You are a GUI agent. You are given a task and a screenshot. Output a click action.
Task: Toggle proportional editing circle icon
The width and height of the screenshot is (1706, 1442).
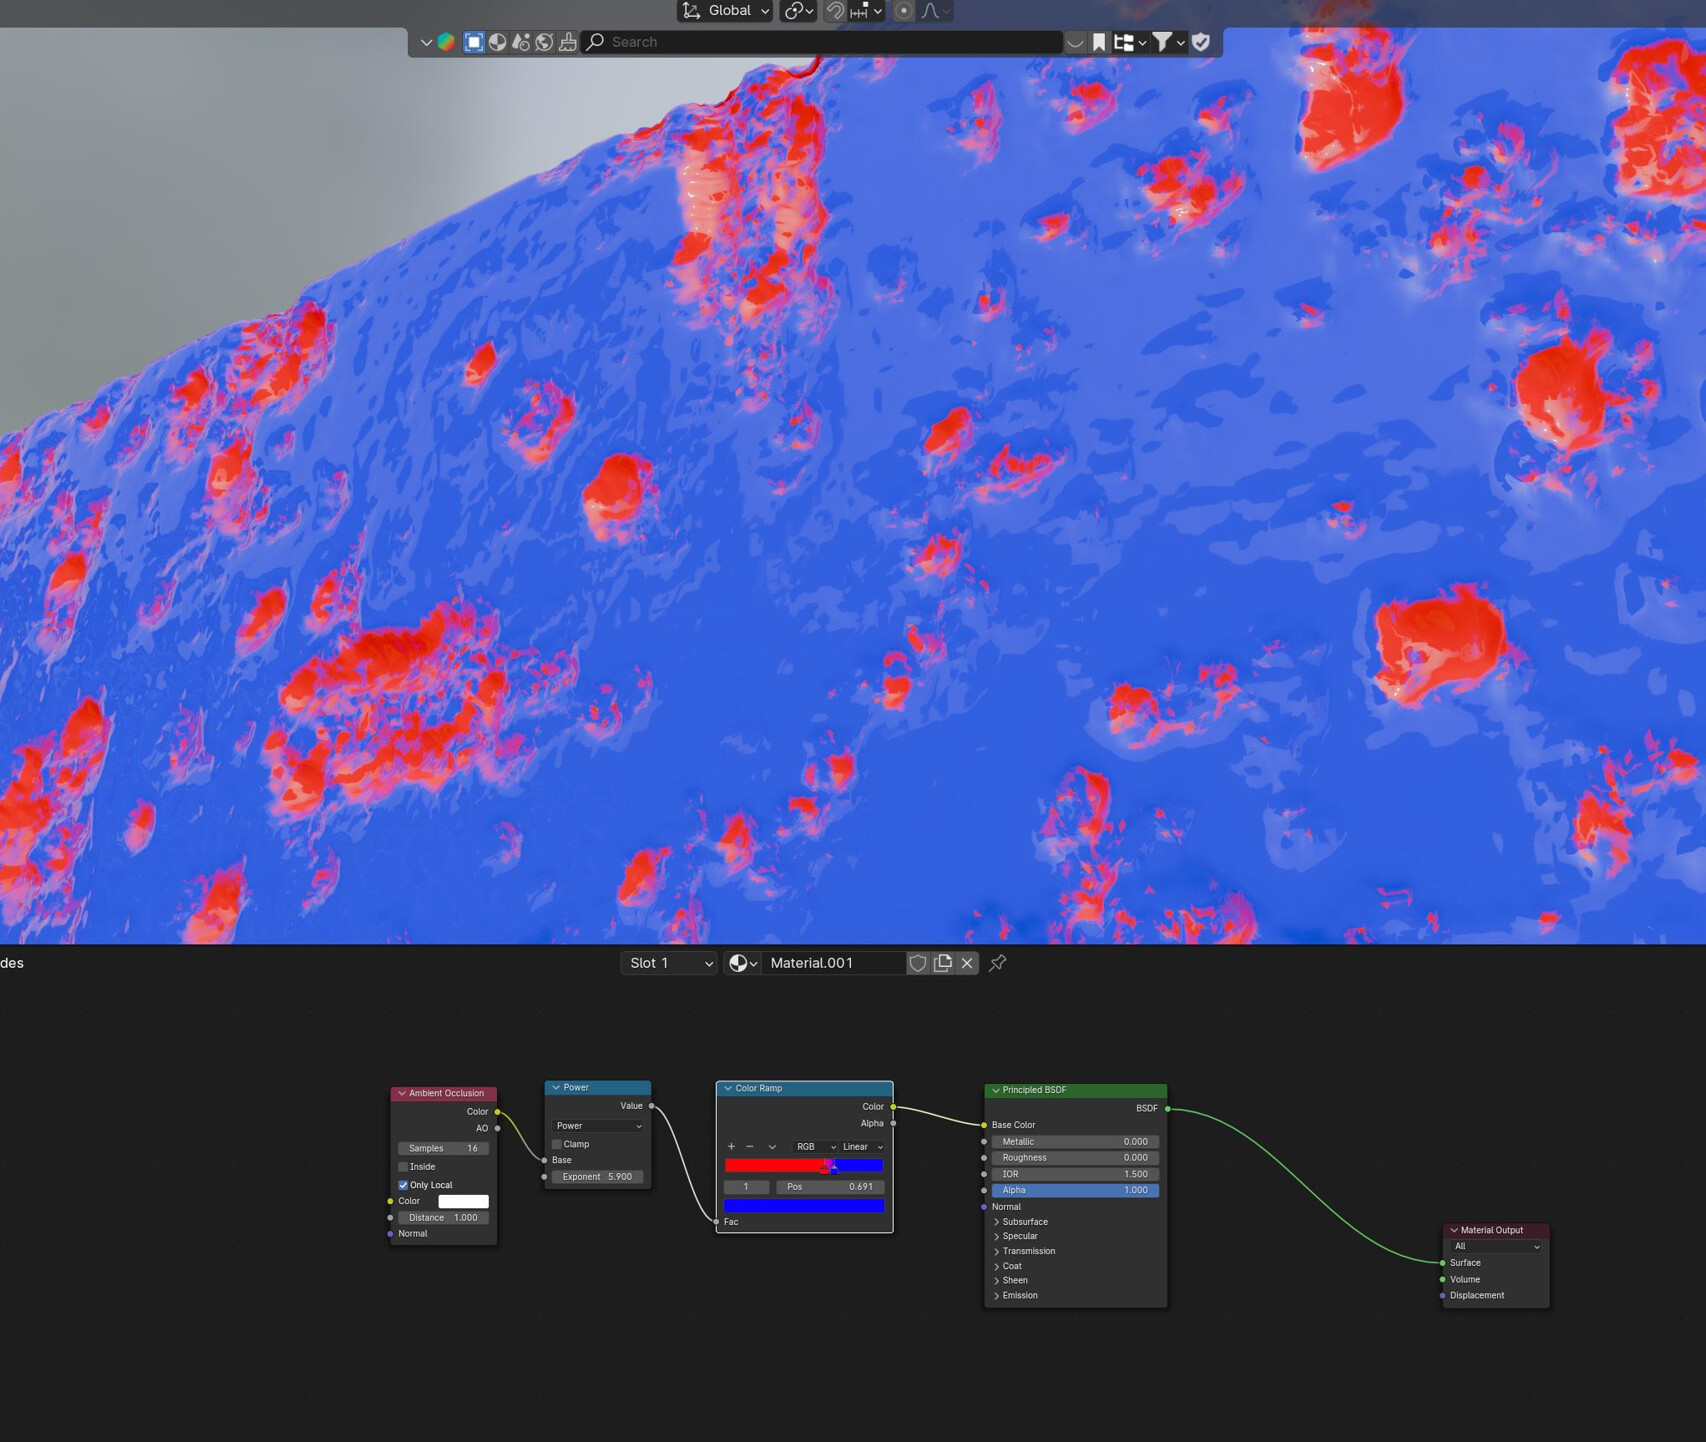click(903, 11)
